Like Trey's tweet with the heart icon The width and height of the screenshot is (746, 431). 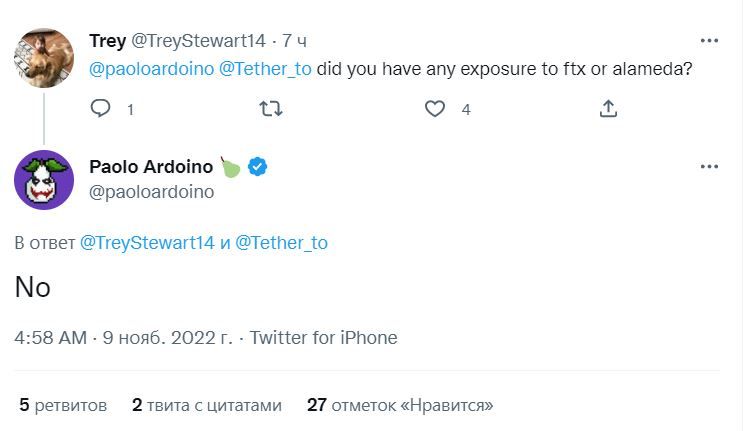point(435,108)
